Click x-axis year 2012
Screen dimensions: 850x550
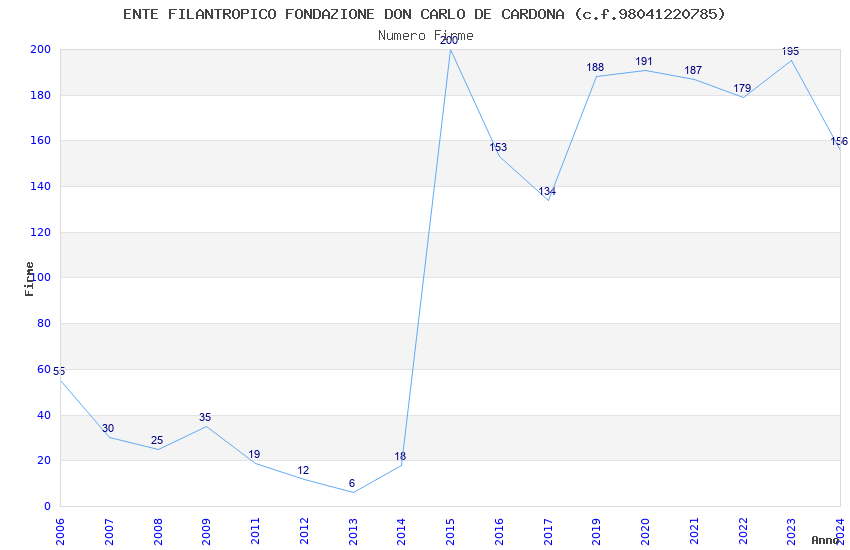(x=304, y=531)
